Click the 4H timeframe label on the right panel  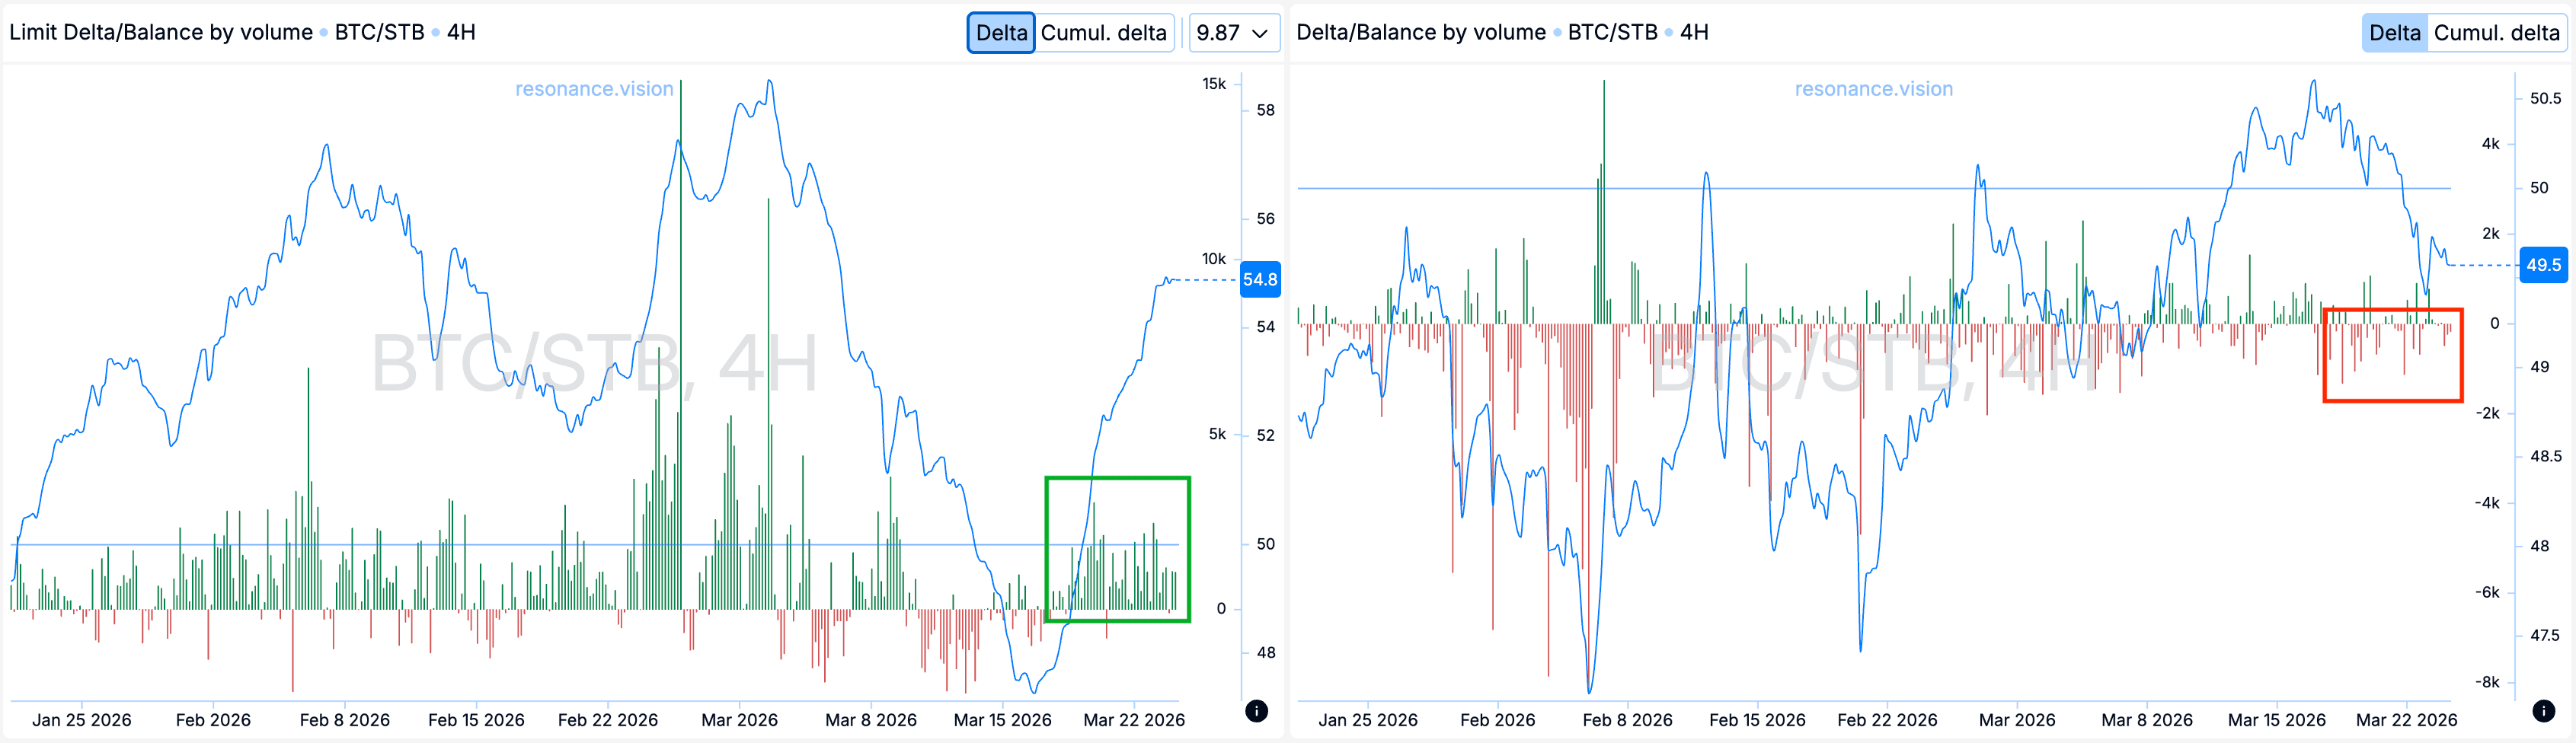tap(1694, 31)
